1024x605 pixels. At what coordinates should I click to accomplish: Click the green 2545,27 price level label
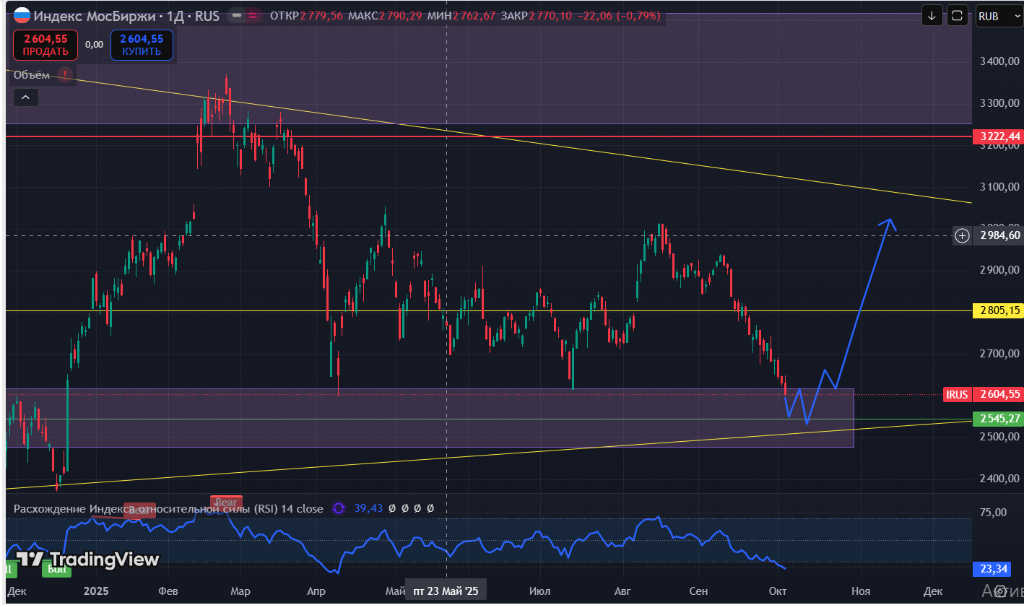(x=1000, y=418)
